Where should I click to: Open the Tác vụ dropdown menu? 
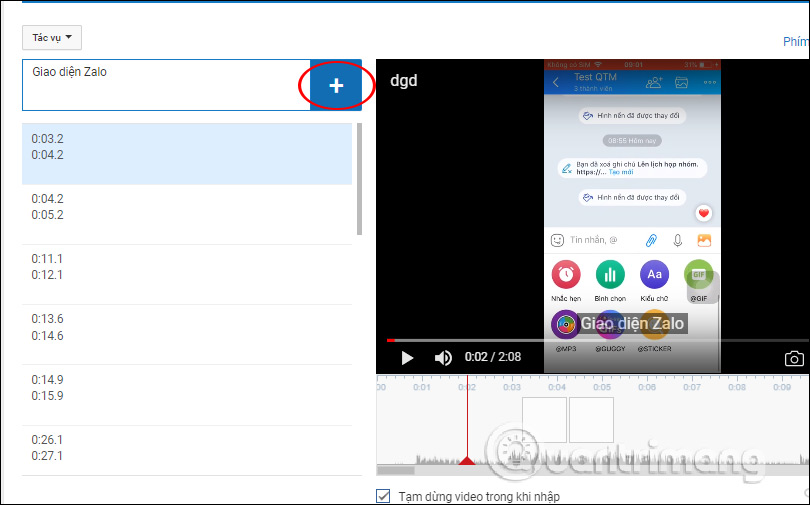point(52,38)
